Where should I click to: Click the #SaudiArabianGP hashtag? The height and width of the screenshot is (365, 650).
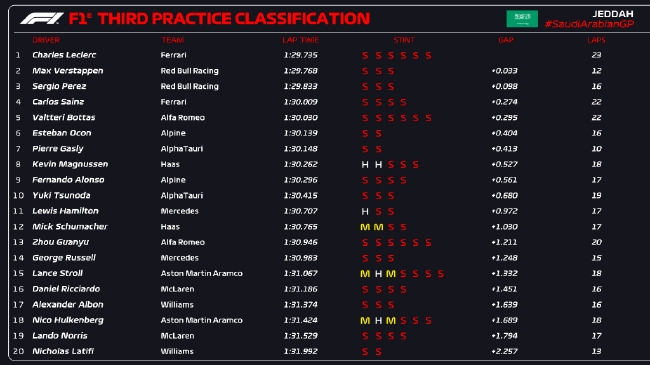[589, 24]
